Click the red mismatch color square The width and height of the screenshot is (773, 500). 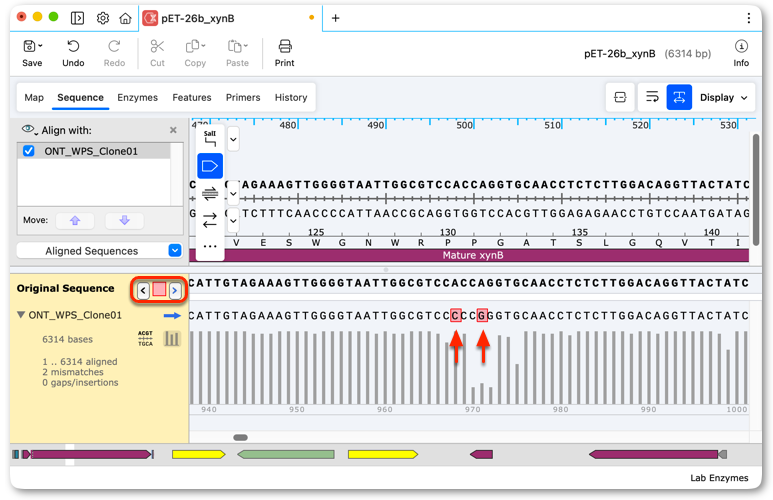coord(159,289)
